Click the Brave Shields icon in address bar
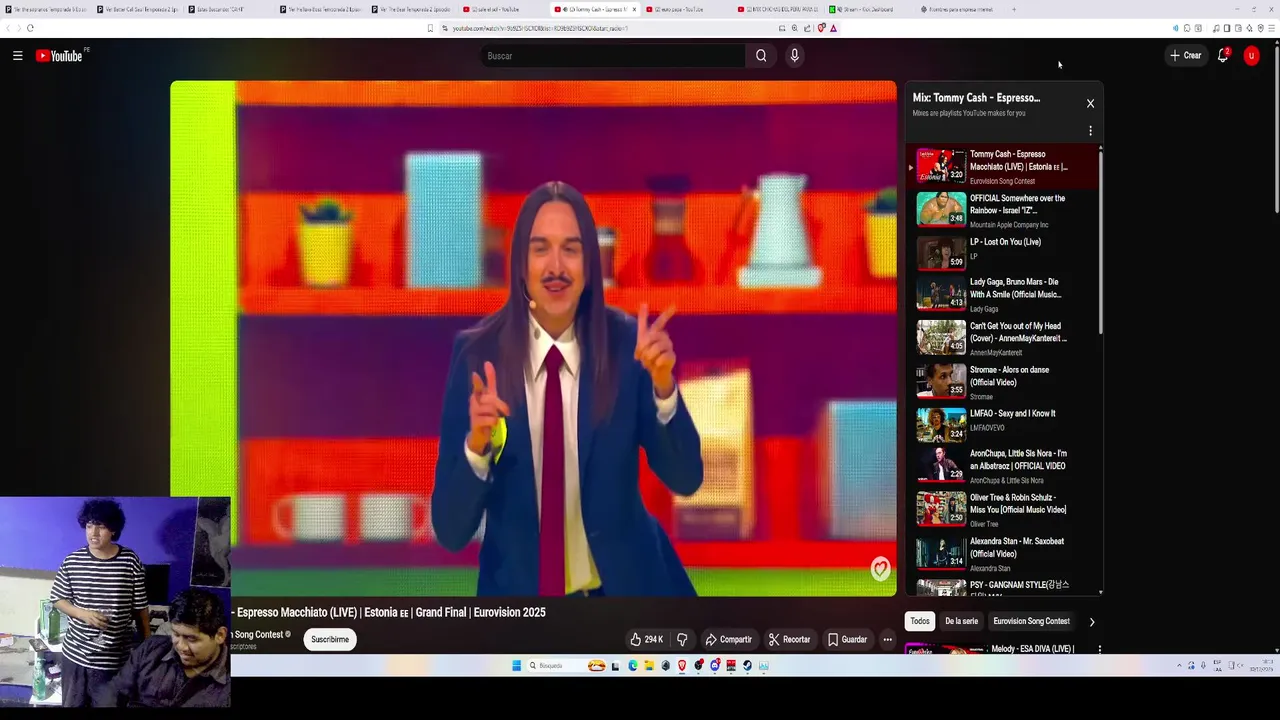This screenshot has width=1280, height=720. (x=821, y=28)
